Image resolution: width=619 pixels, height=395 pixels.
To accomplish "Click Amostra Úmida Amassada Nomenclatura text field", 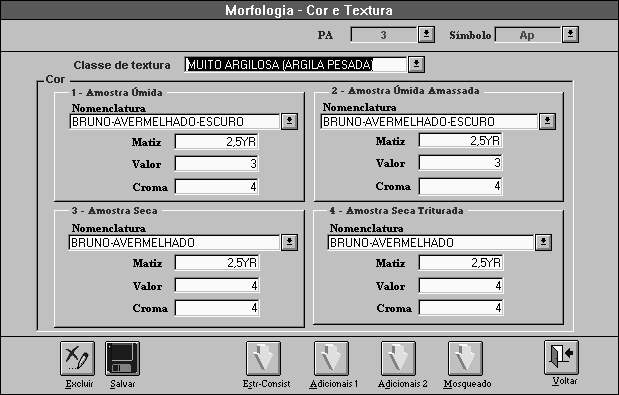I will tap(429, 122).
